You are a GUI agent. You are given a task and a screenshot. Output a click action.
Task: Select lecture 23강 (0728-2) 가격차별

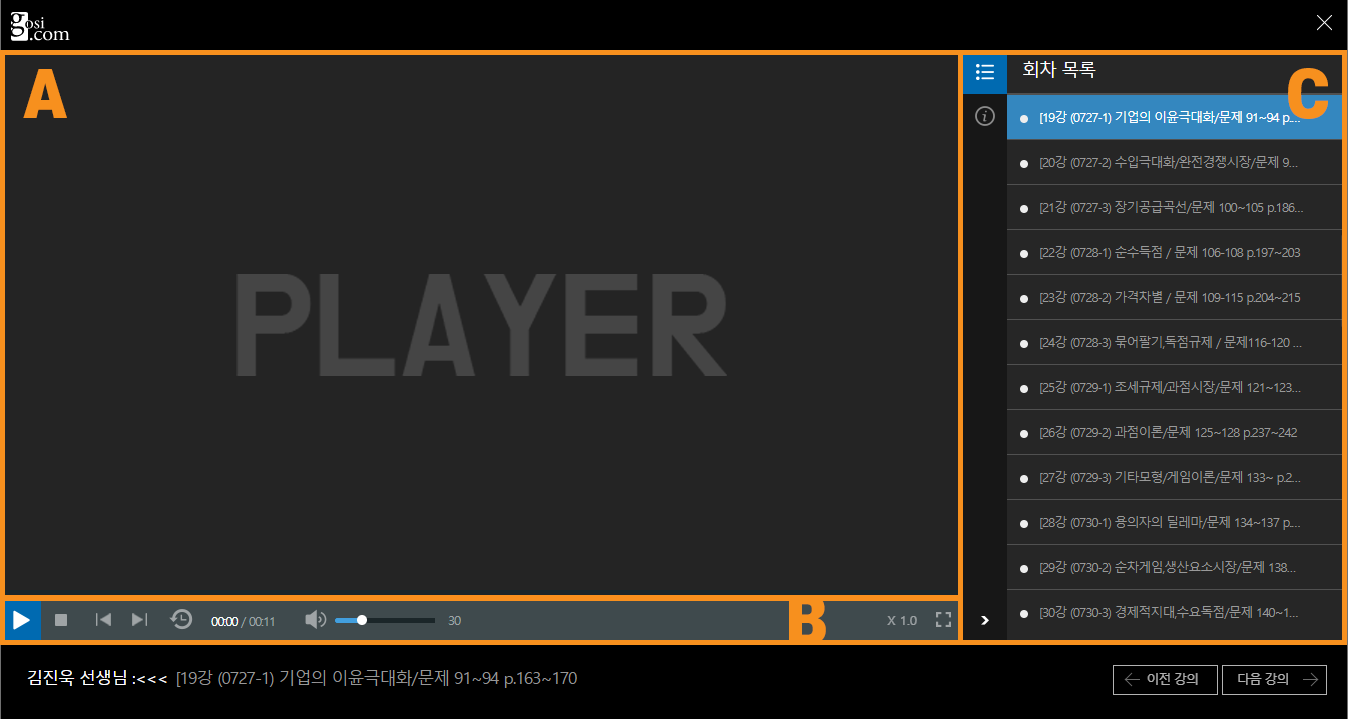click(x=1174, y=297)
